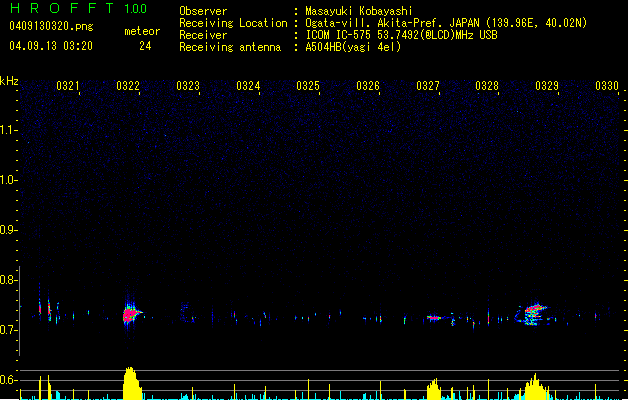Click the large meteor echo near 0329
Viewport: 629px width, 400px height.
pos(533,314)
